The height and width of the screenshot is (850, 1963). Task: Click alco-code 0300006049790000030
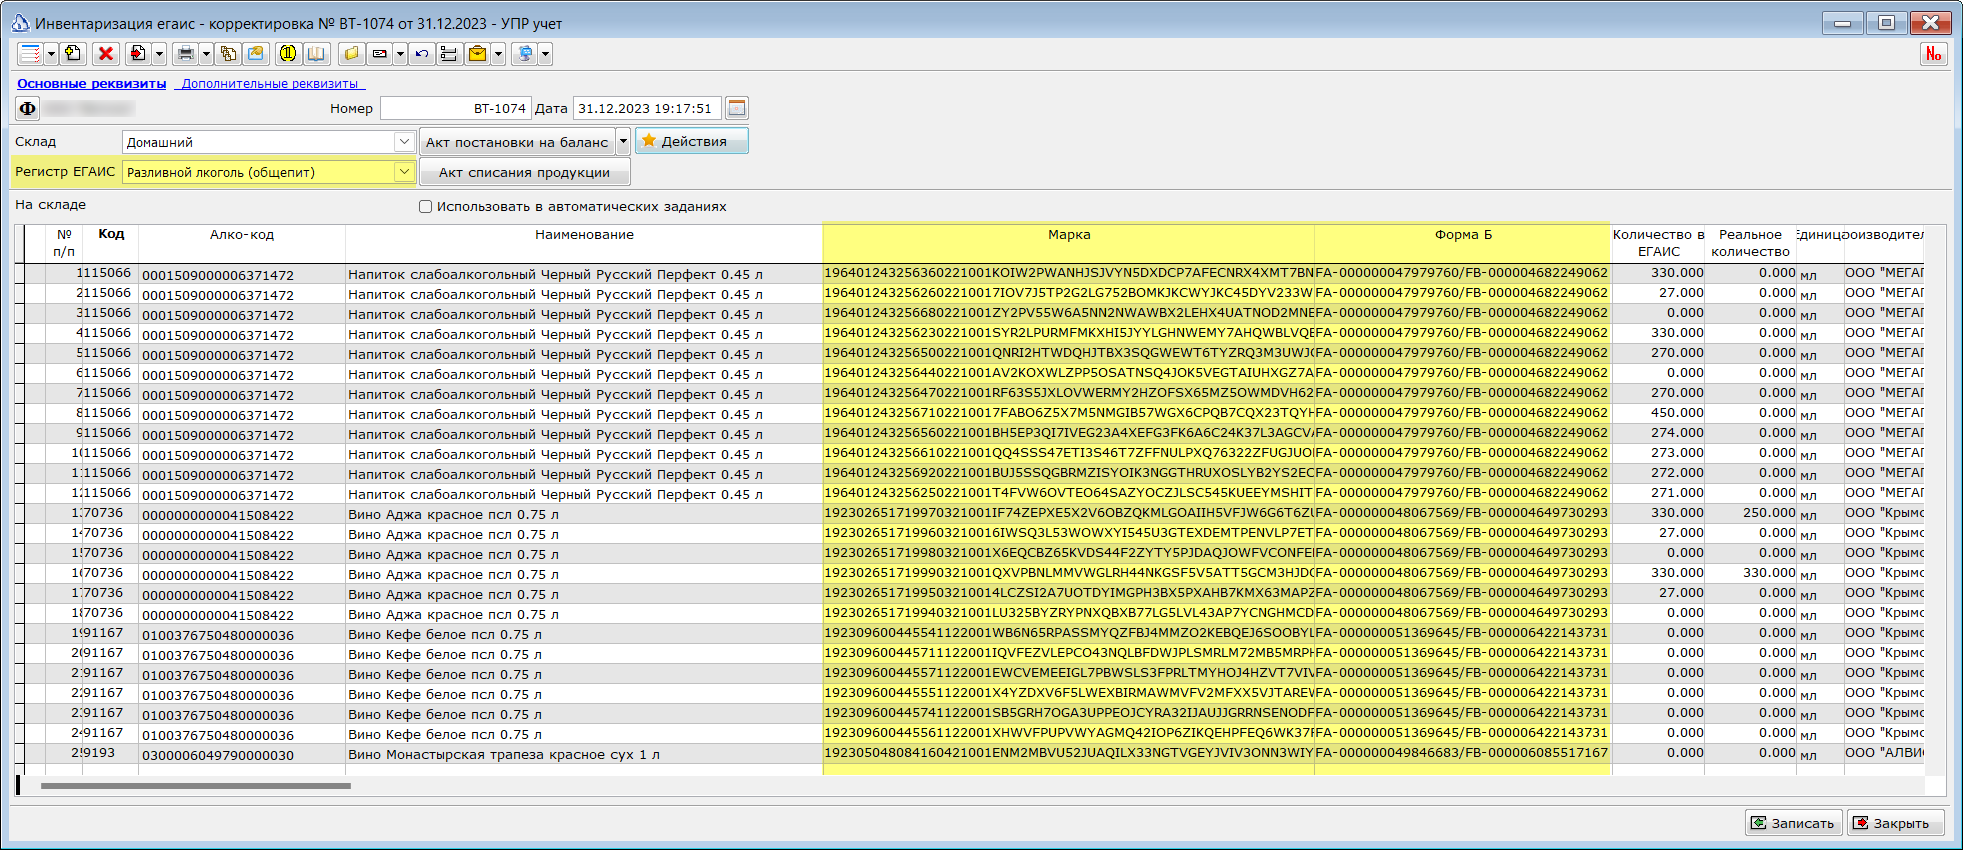(242, 755)
